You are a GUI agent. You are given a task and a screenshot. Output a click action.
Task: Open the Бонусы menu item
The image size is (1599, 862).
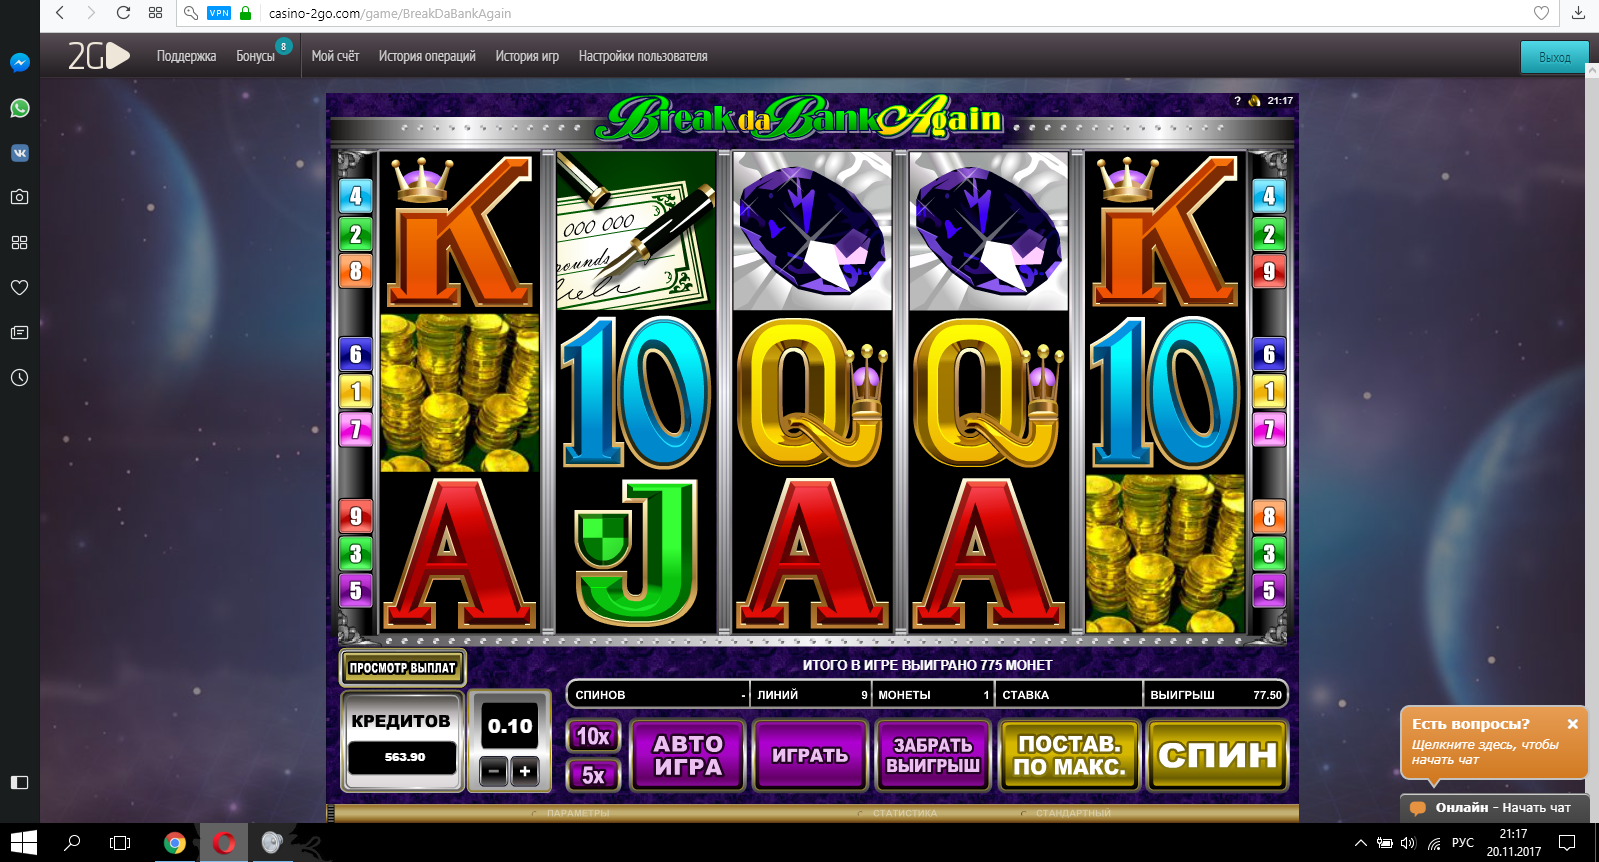[255, 56]
